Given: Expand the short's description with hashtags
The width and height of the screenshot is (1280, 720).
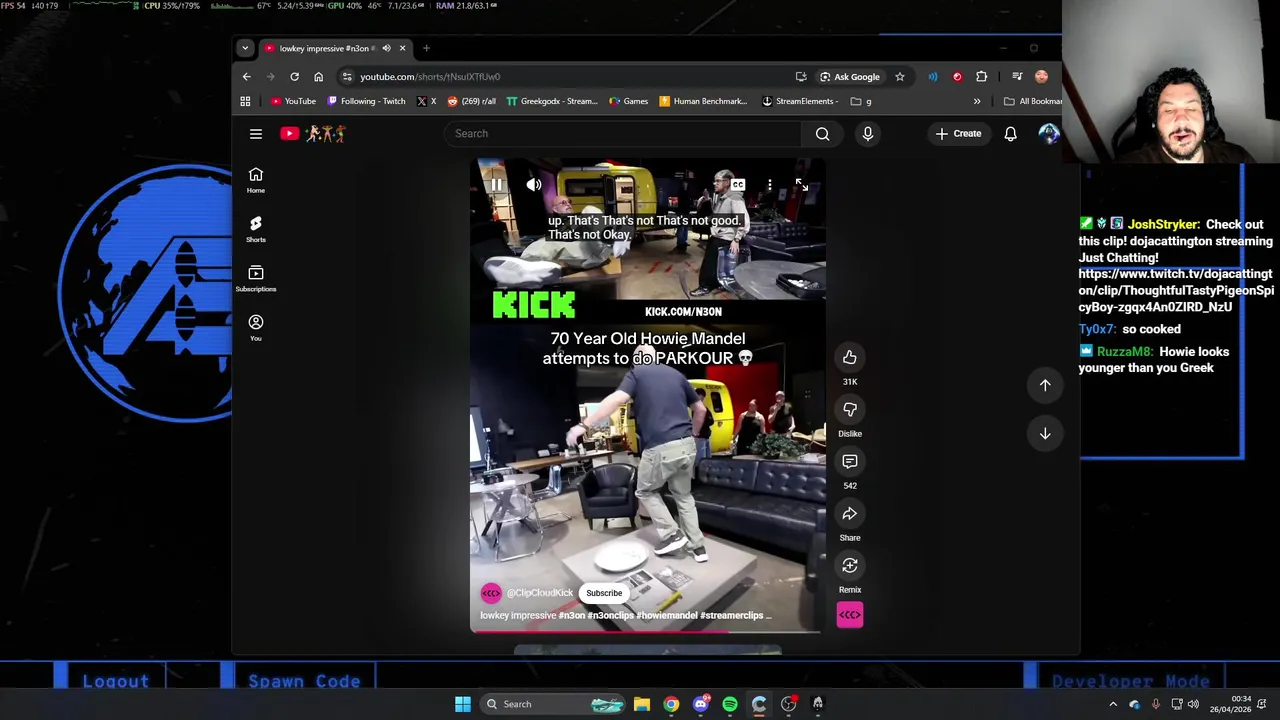Looking at the screenshot, I should pyautogui.click(x=626, y=616).
